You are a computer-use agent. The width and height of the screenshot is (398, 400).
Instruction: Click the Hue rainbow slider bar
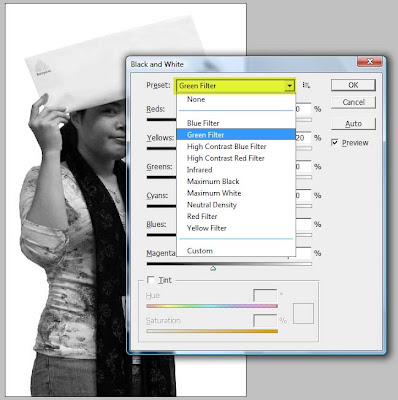[212, 306]
